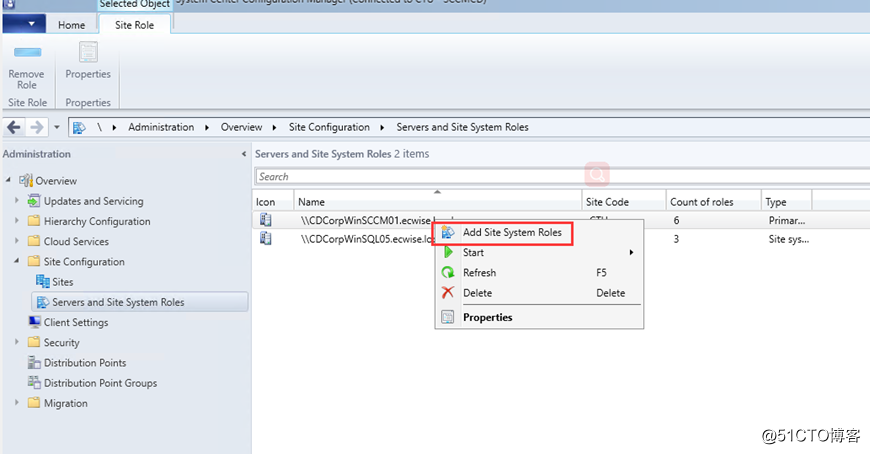
Task: Collapse the Site Configuration tree node
Action: tap(17, 260)
